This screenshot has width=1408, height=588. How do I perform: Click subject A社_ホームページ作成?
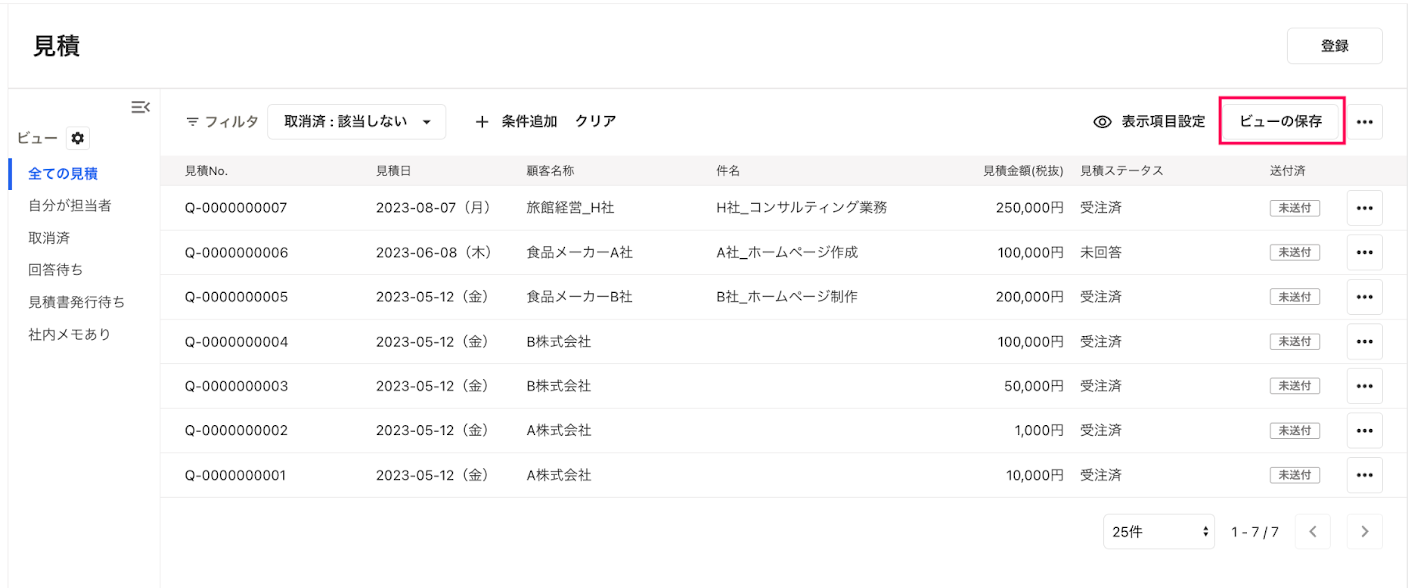[787, 252]
